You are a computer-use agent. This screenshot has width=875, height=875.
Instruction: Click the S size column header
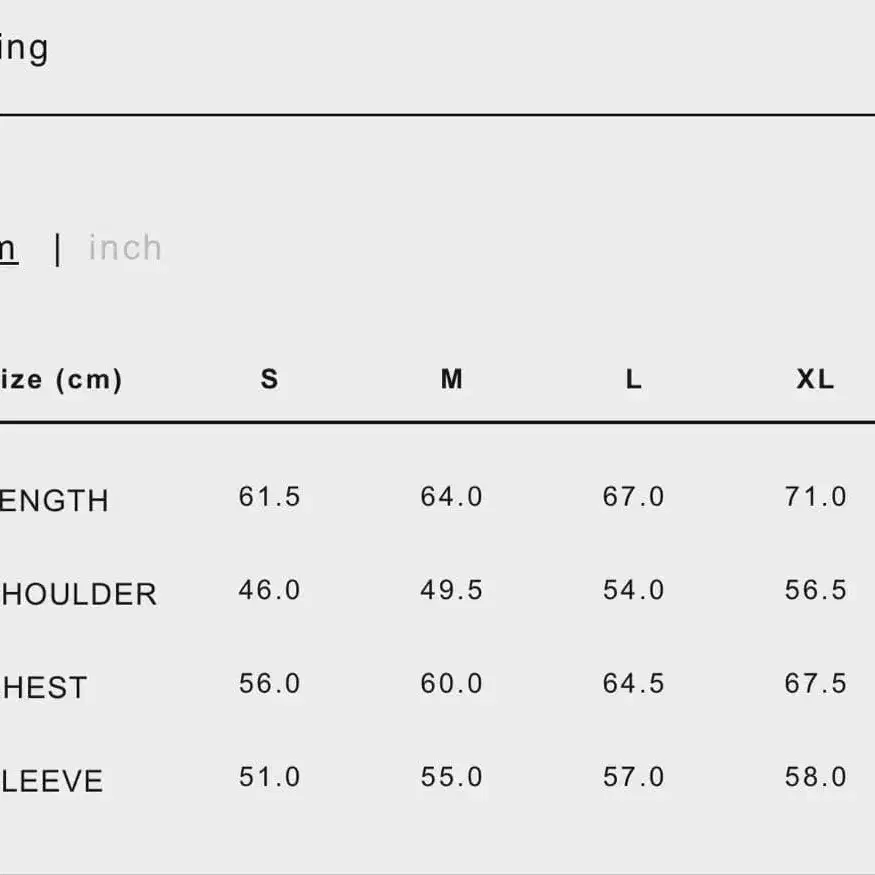click(x=269, y=379)
